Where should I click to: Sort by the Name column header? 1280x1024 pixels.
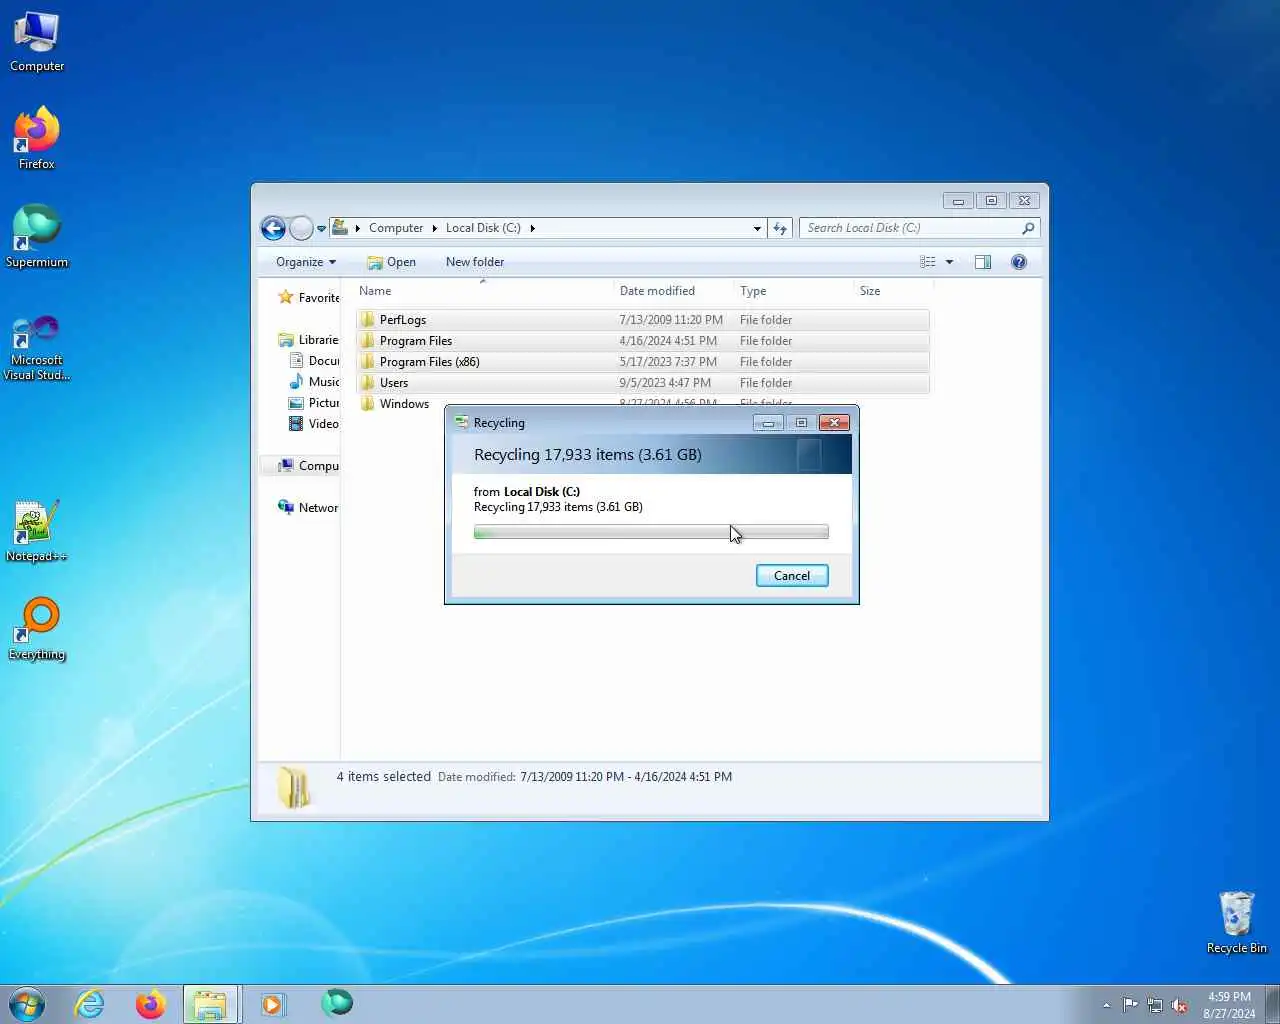click(484, 291)
